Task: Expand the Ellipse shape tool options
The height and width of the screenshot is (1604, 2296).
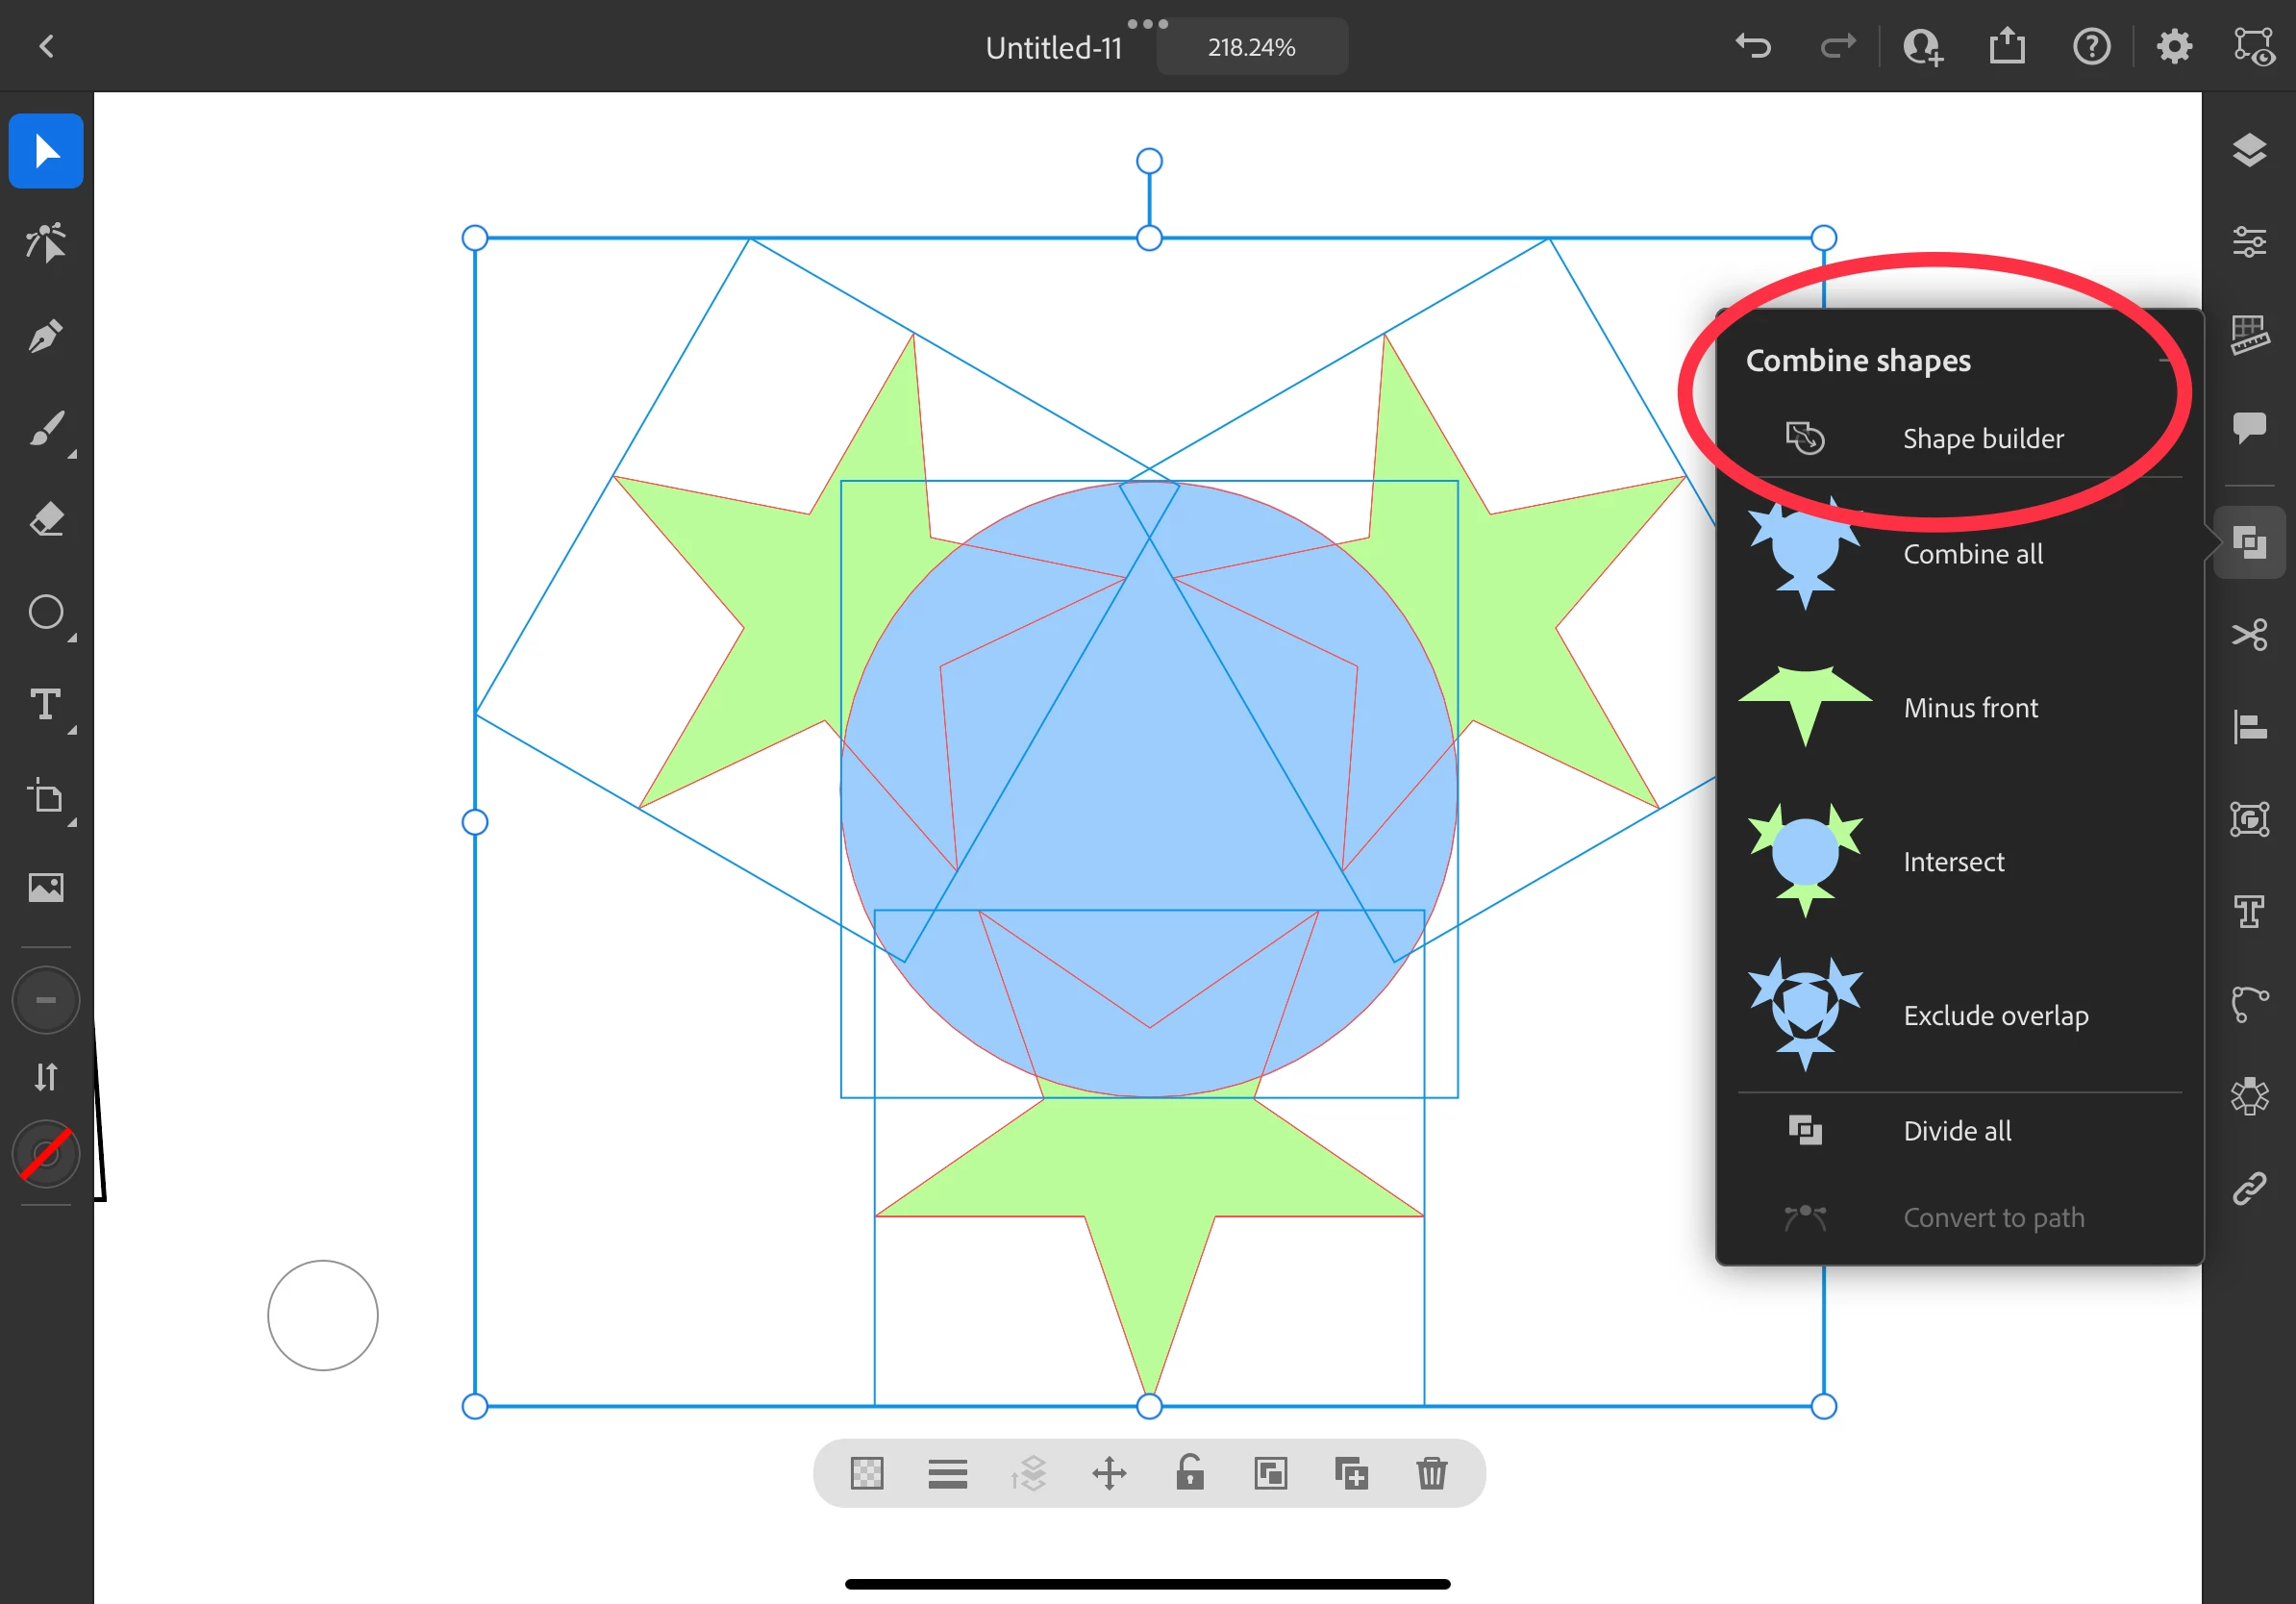Action: coord(70,637)
